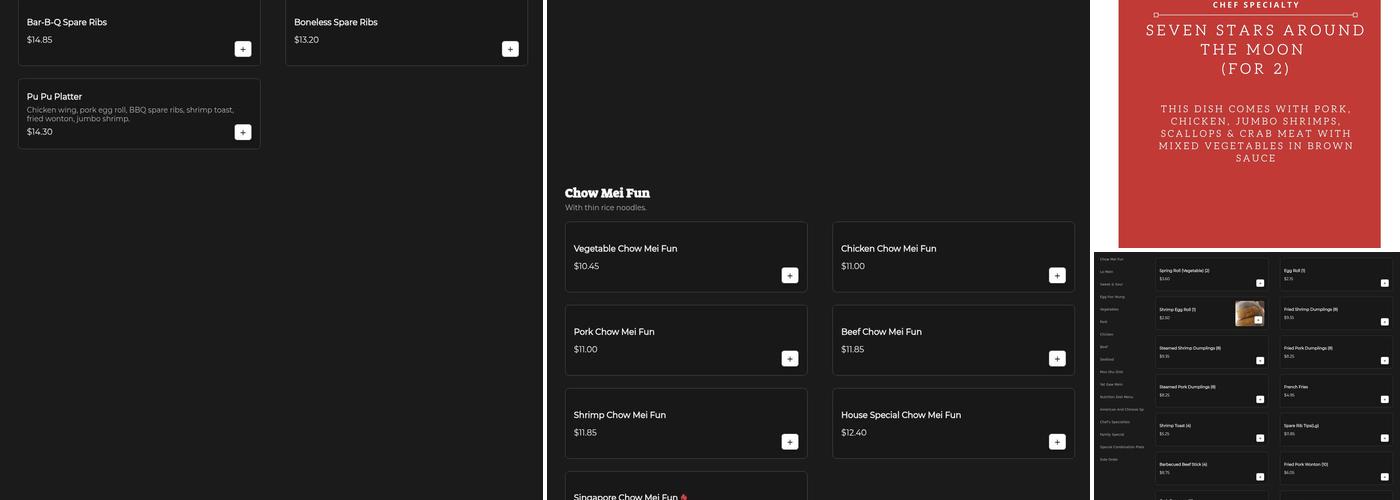Add Beef Chow Mei Fun to order
Image resolution: width=1400 pixels, height=500 pixels.
click(x=1057, y=358)
